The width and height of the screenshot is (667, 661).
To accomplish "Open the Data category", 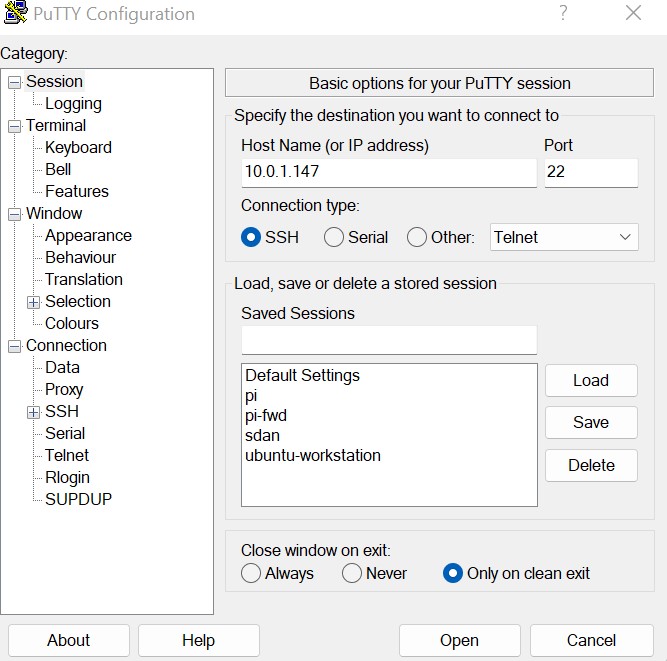I will point(62,368).
